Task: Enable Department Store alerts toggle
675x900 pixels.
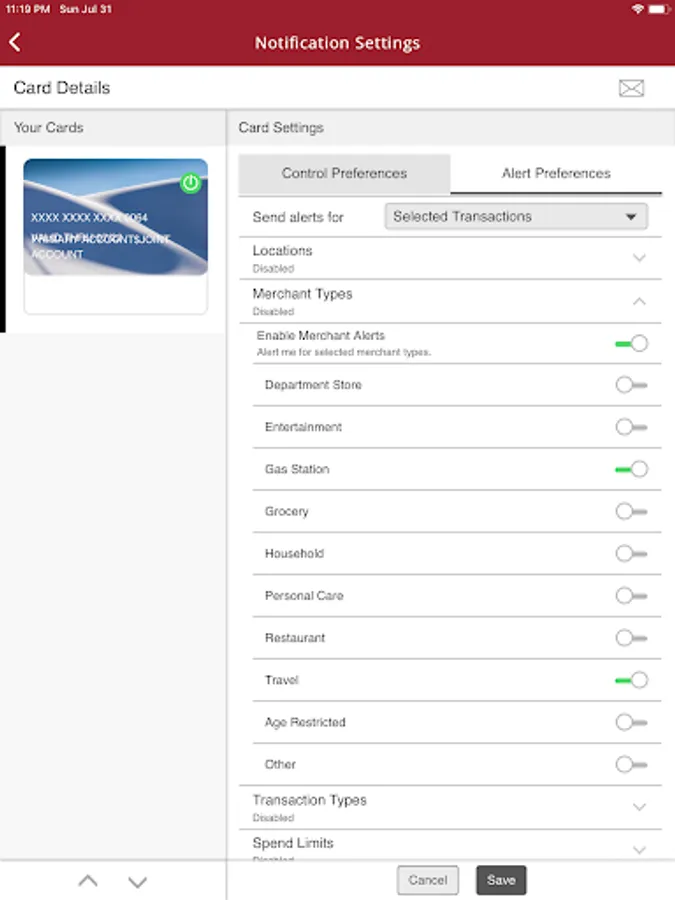Action: [631, 385]
